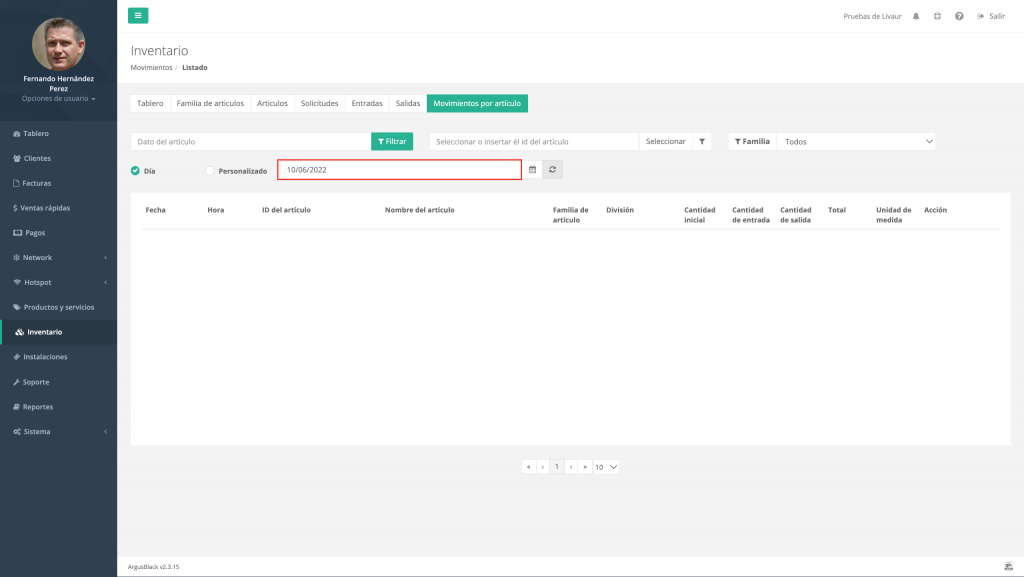Screen dimensions: 1024x577
Task: Log out using Salir
Action: point(991,16)
